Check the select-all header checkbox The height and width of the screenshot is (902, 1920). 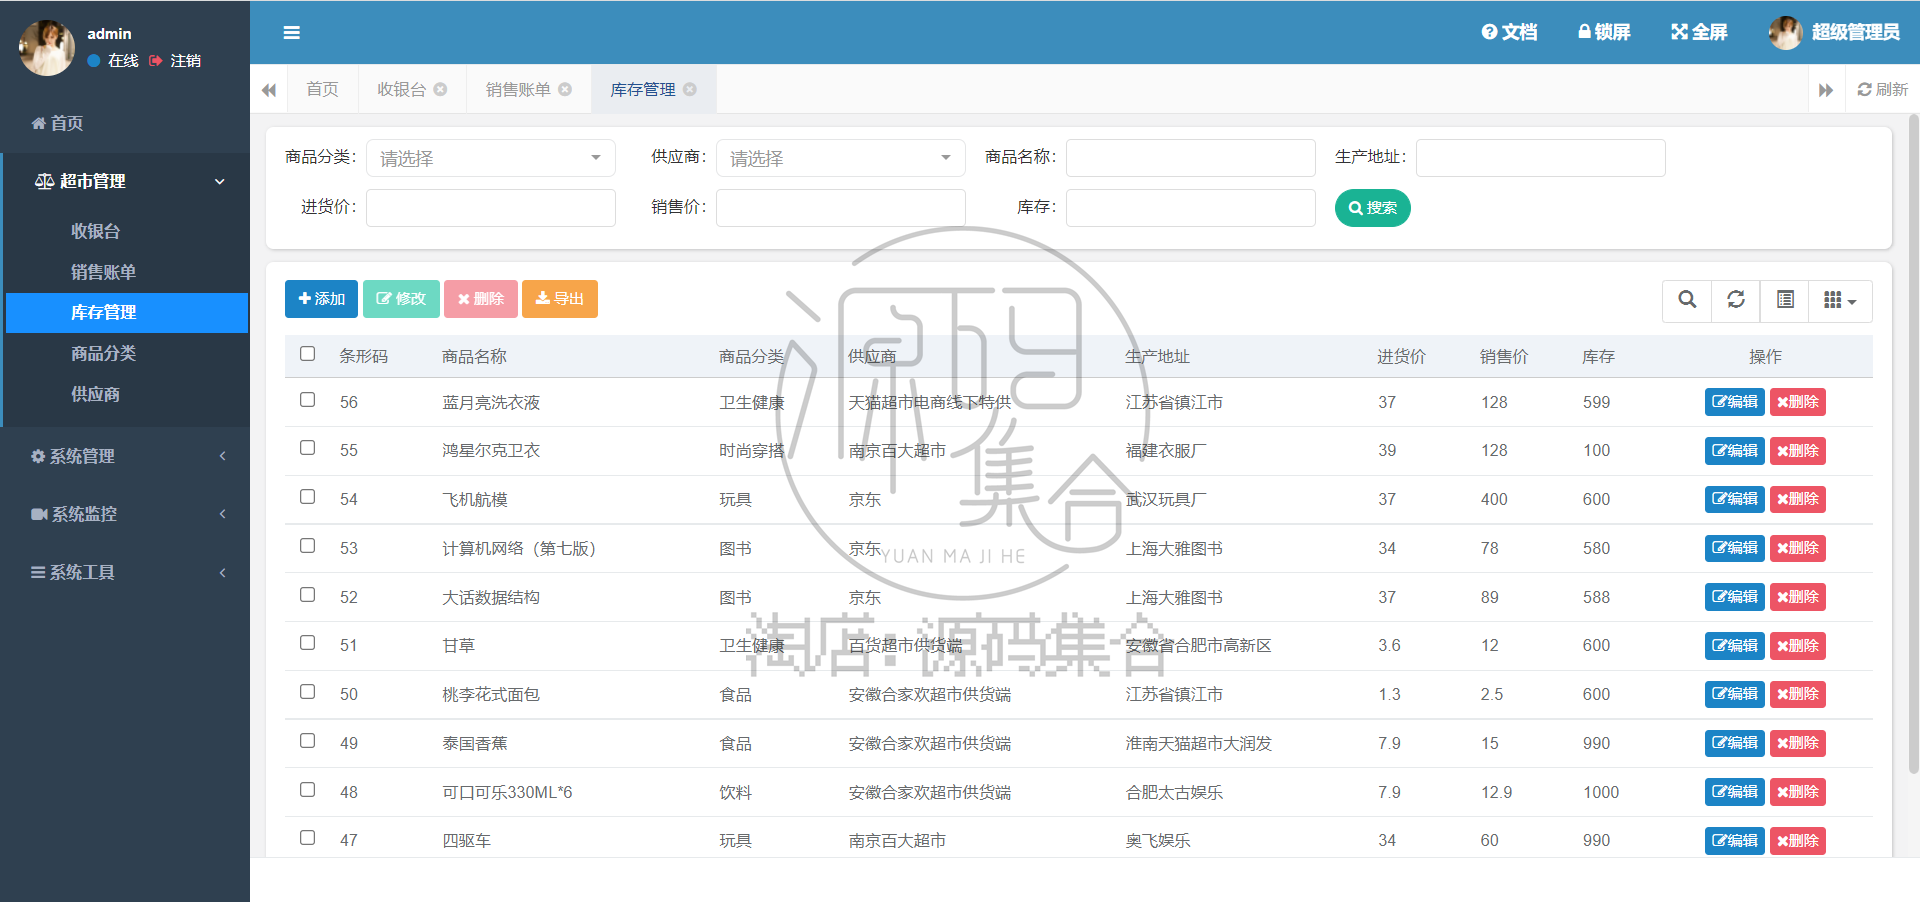(x=308, y=354)
